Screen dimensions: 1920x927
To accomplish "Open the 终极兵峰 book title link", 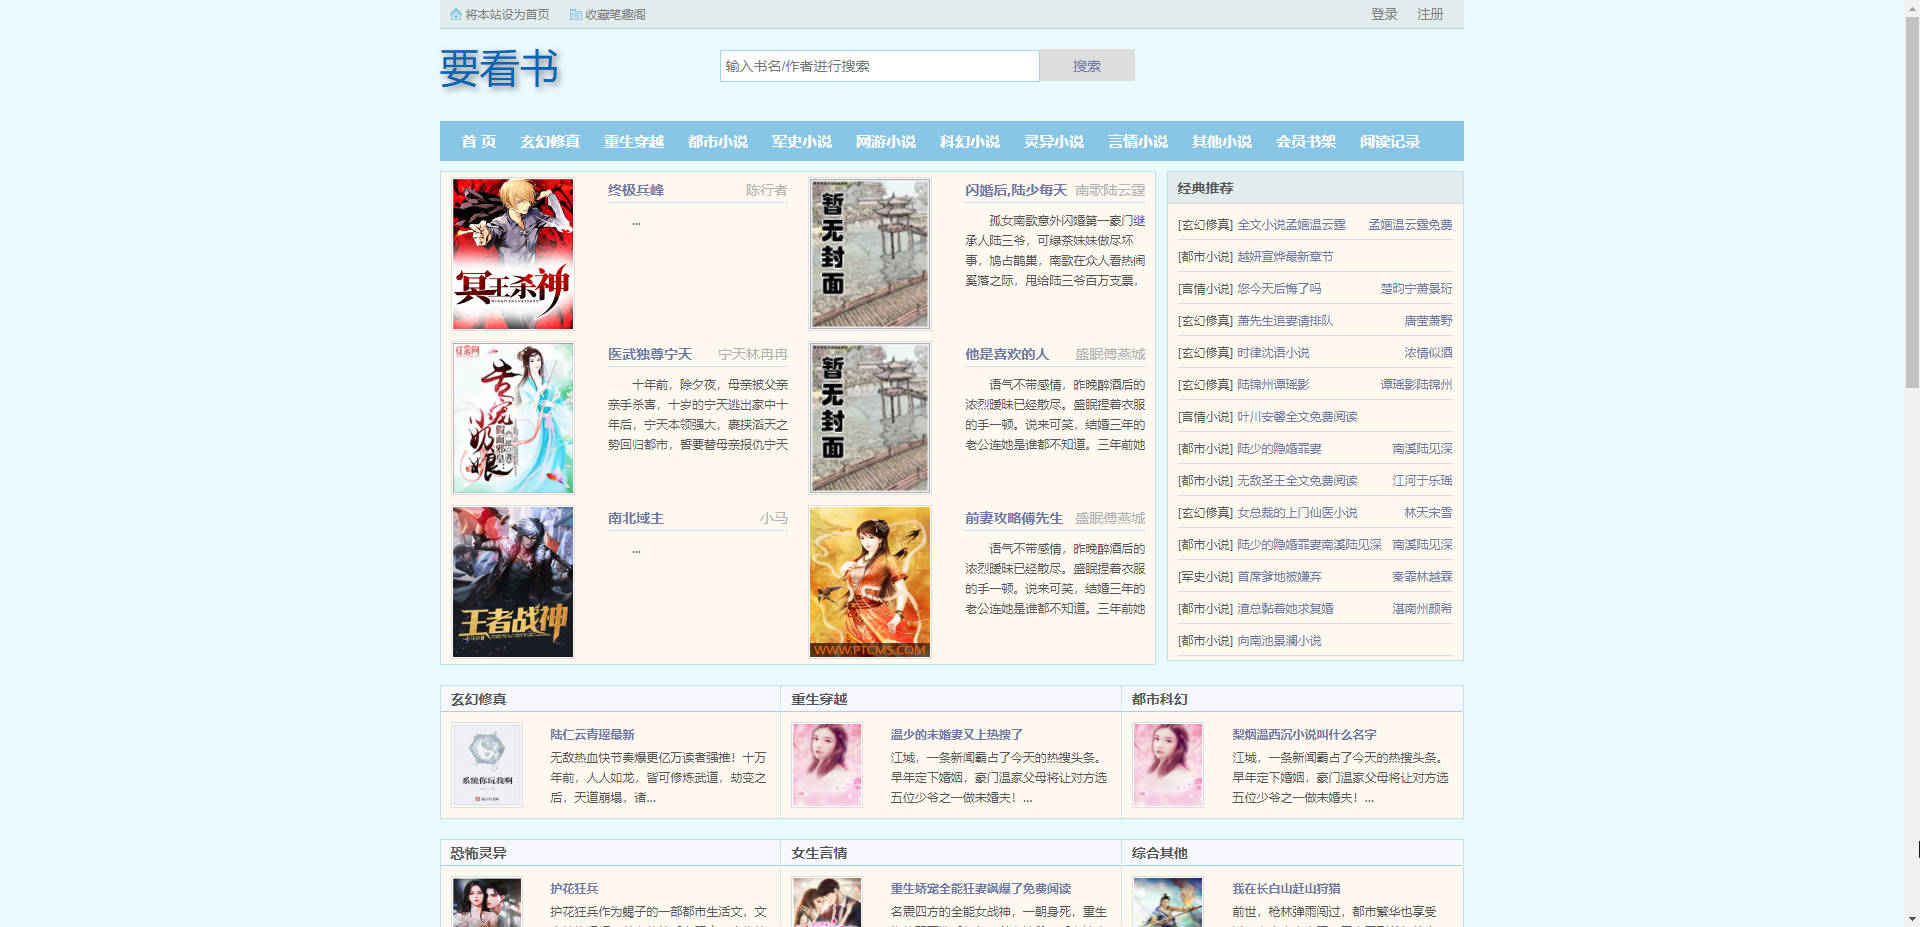I will coord(636,190).
